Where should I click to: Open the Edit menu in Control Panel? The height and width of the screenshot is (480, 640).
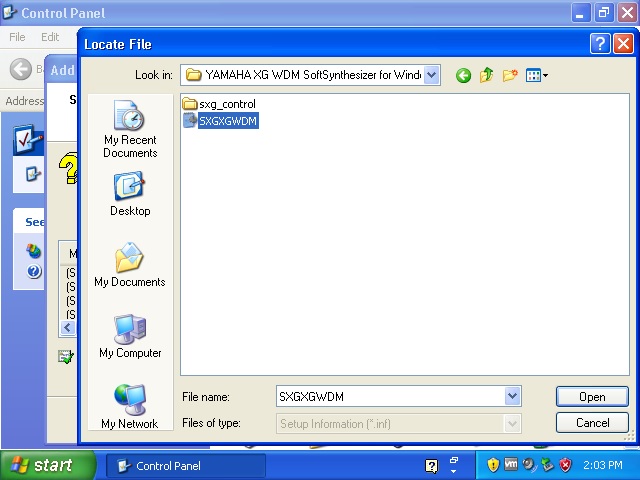tap(50, 37)
